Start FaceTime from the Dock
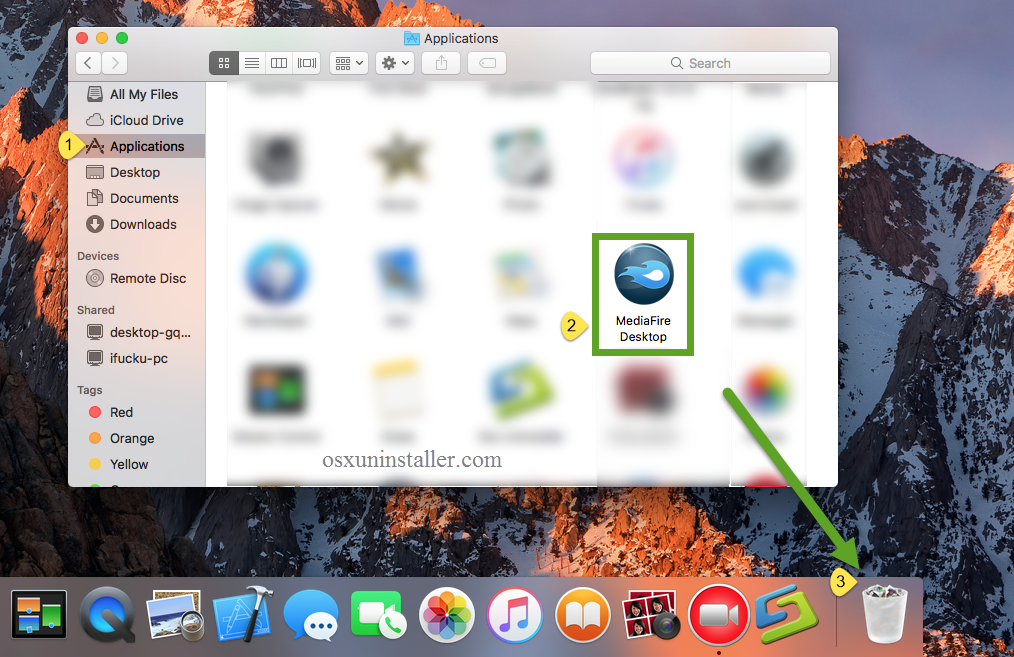 (379, 615)
